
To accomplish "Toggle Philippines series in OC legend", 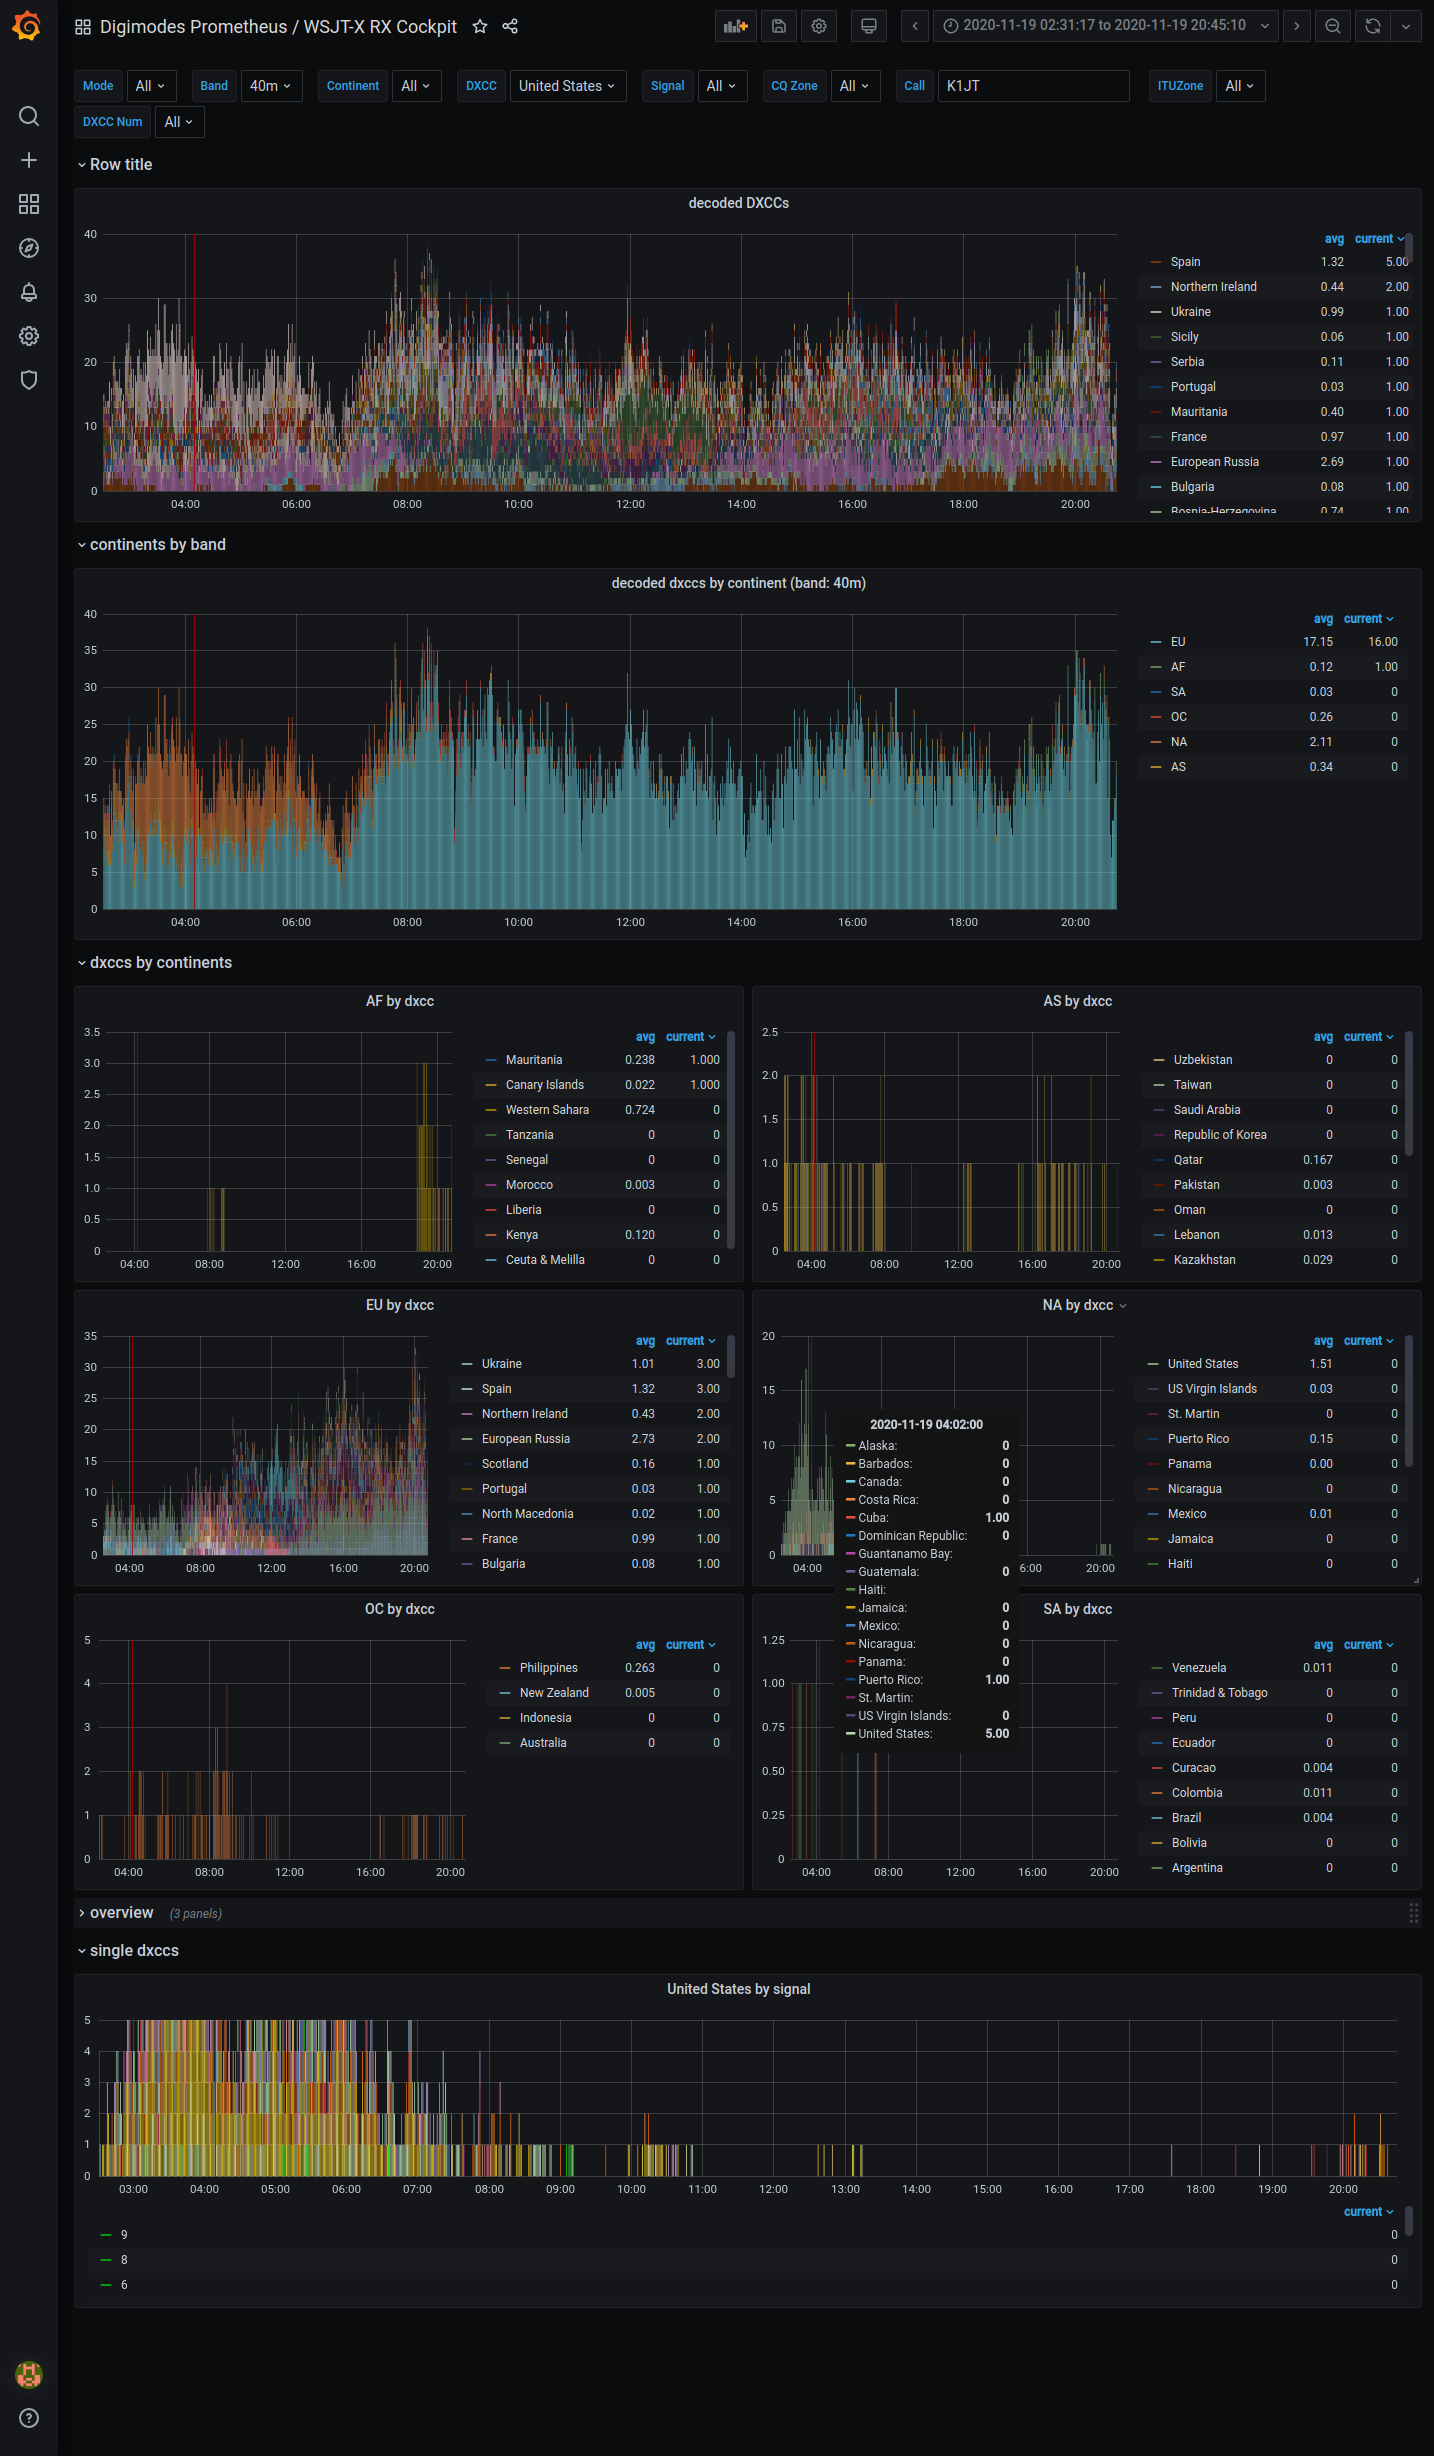I will [x=548, y=1668].
